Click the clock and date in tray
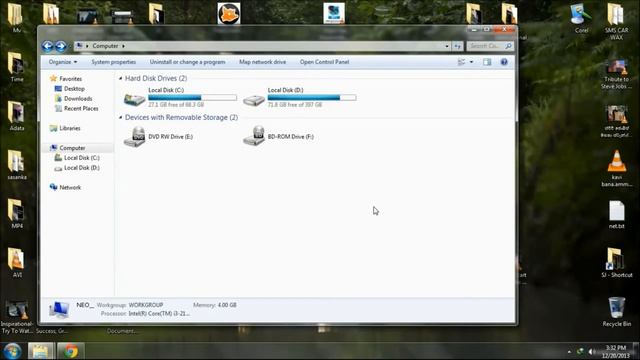Screen dimensions: 640x360 pos(616,351)
